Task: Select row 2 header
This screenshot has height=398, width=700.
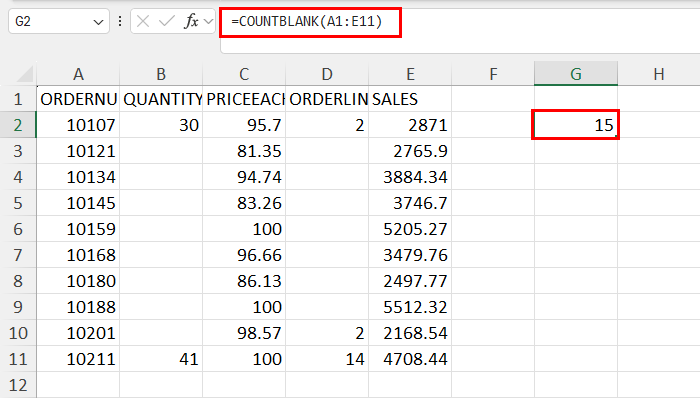Action: pos(18,125)
